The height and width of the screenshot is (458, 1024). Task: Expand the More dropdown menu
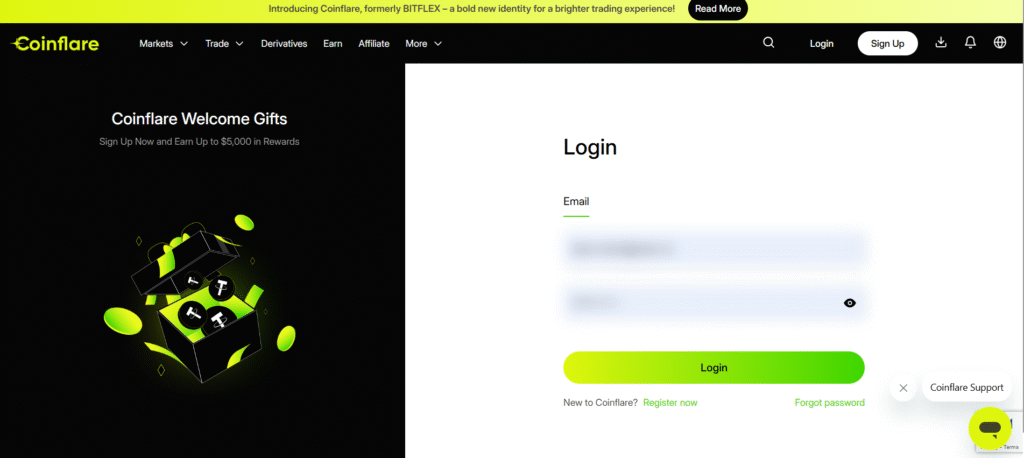[x=423, y=44]
